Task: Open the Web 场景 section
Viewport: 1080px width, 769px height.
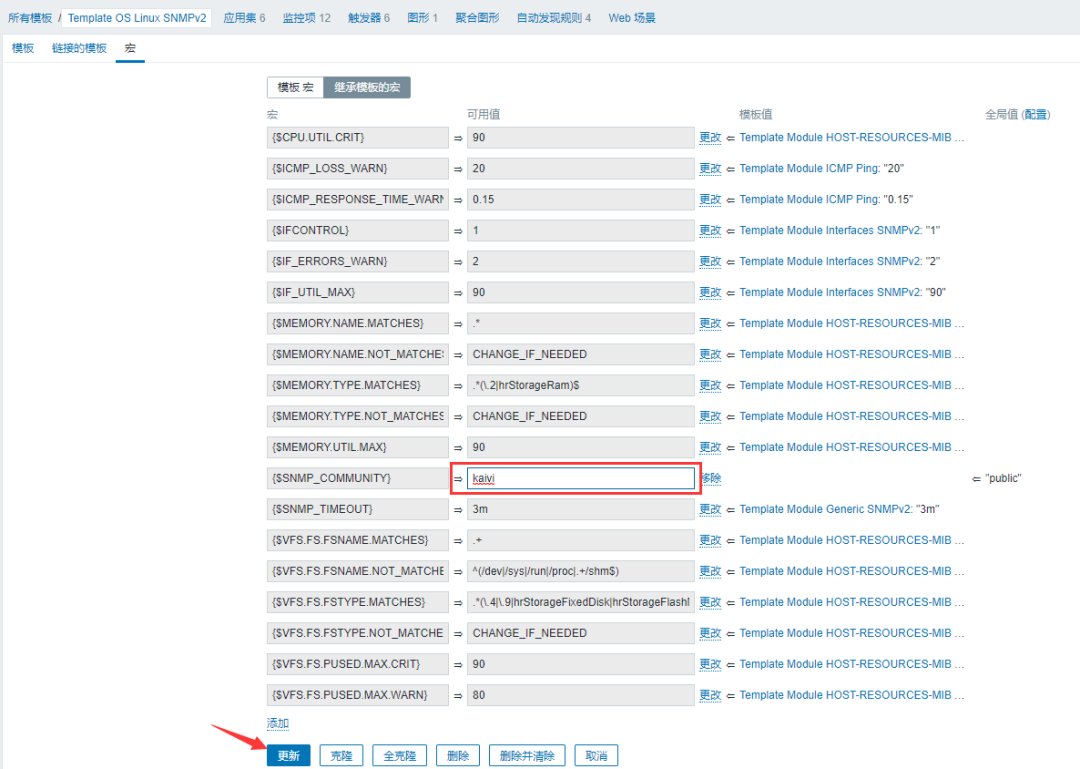Action: point(632,18)
